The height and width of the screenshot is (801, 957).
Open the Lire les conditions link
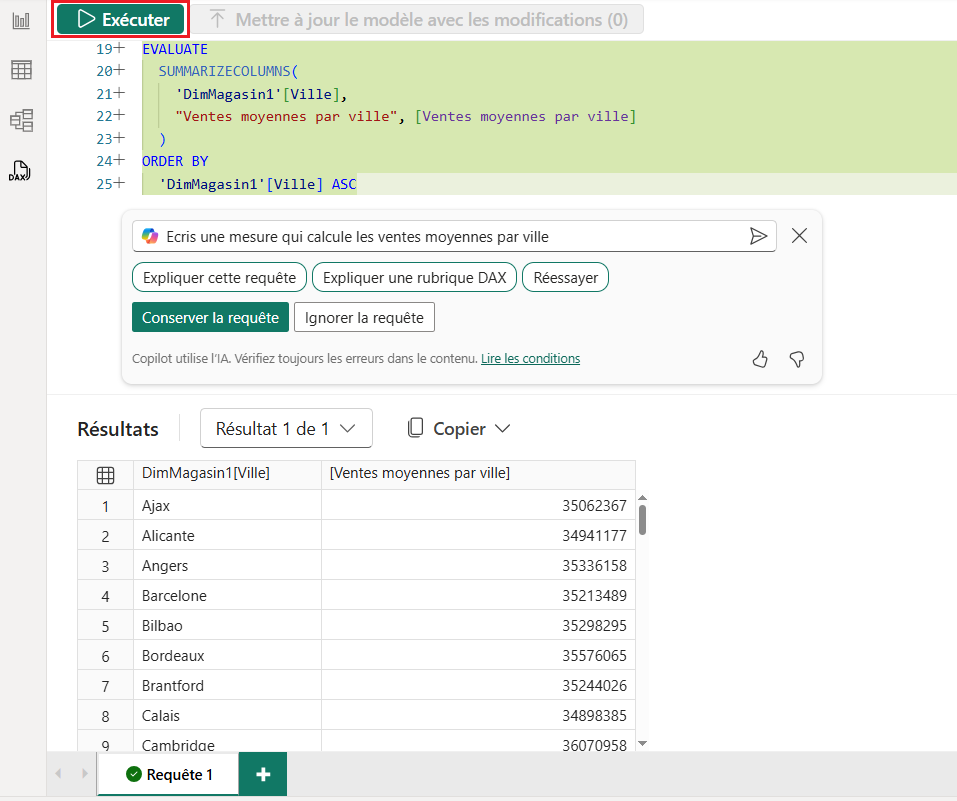530,359
